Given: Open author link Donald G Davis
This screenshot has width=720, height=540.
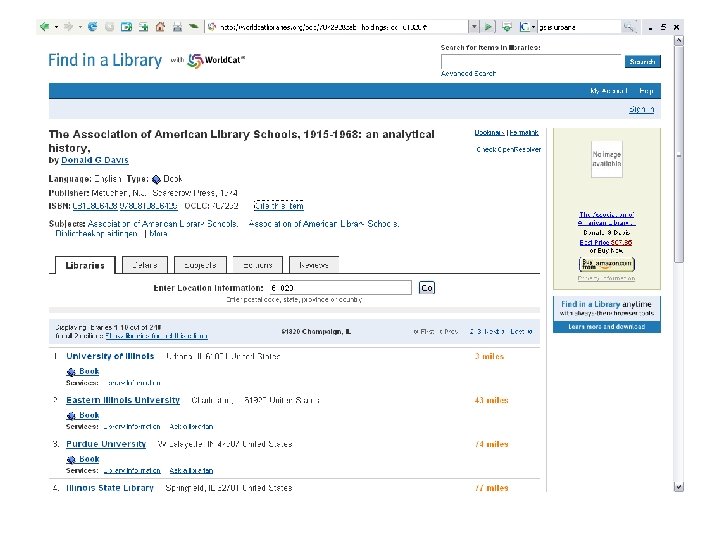Looking at the screenshot, I should coord(95,160).
